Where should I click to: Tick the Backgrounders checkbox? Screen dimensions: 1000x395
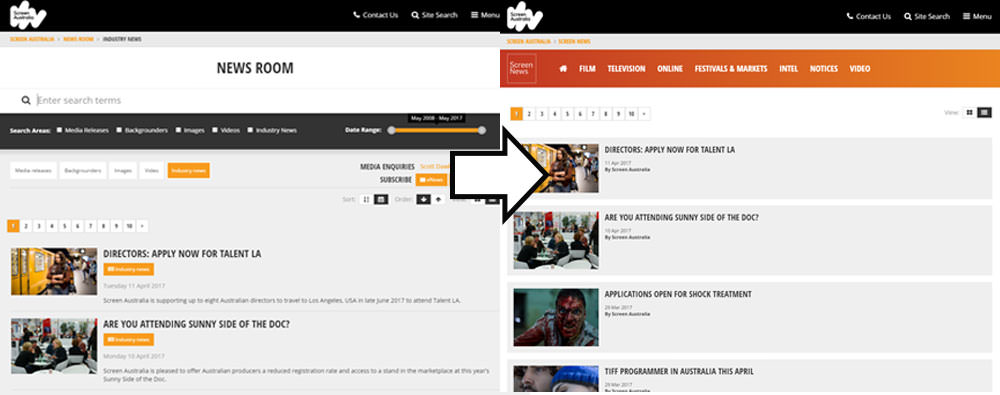pos(119,130)
